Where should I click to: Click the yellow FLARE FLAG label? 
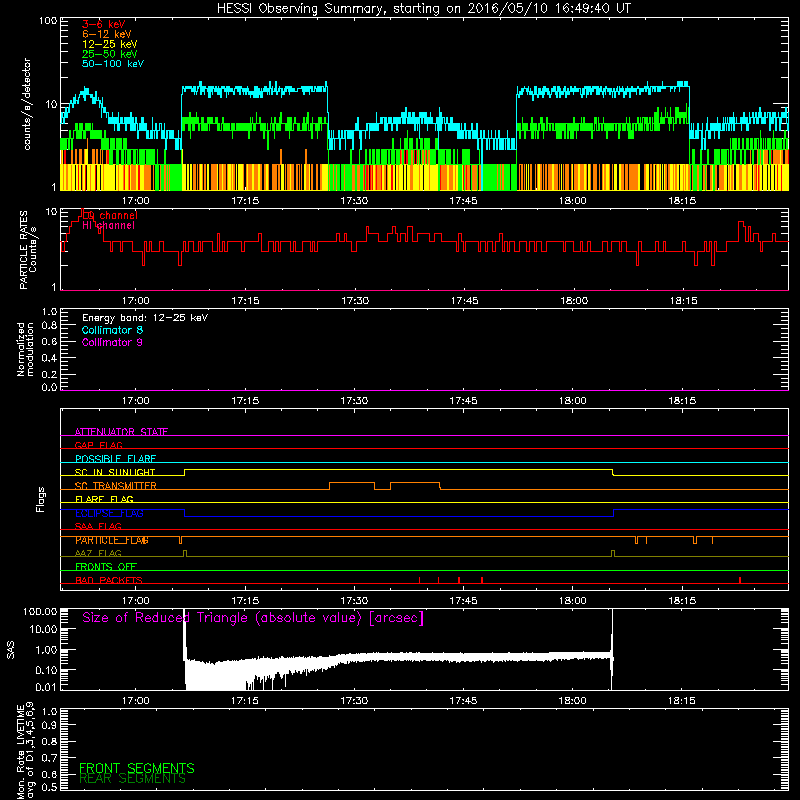tap(104, 499)
